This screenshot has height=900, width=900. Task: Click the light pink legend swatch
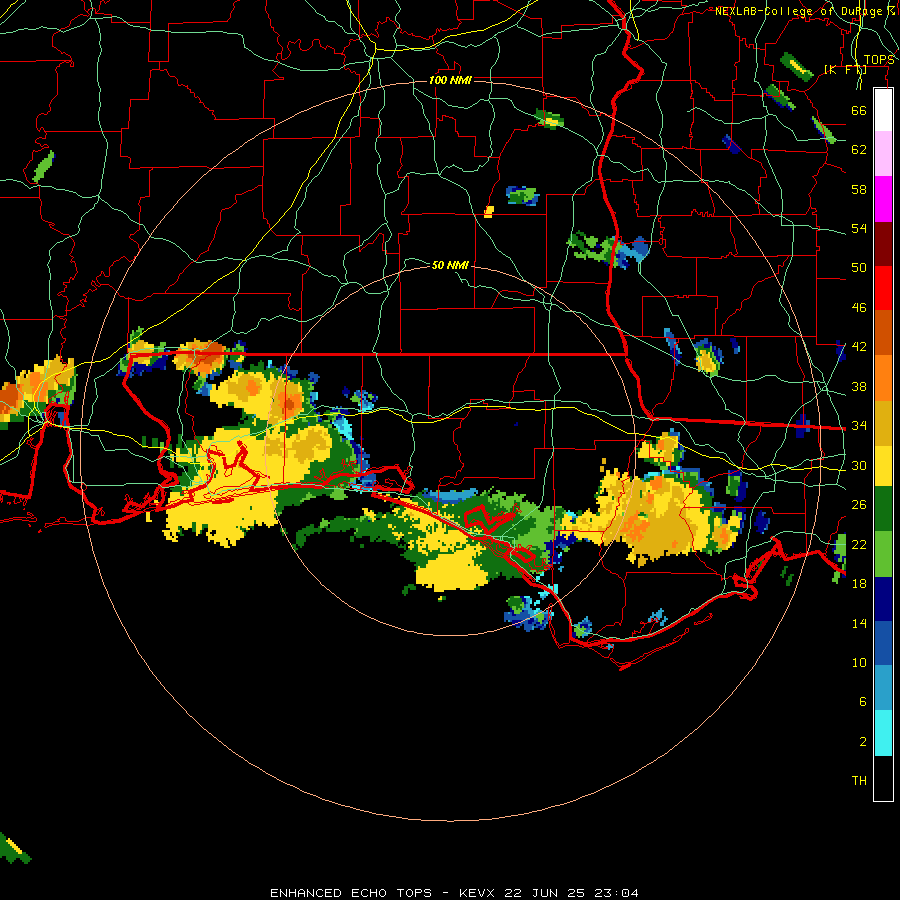[883, 154]
